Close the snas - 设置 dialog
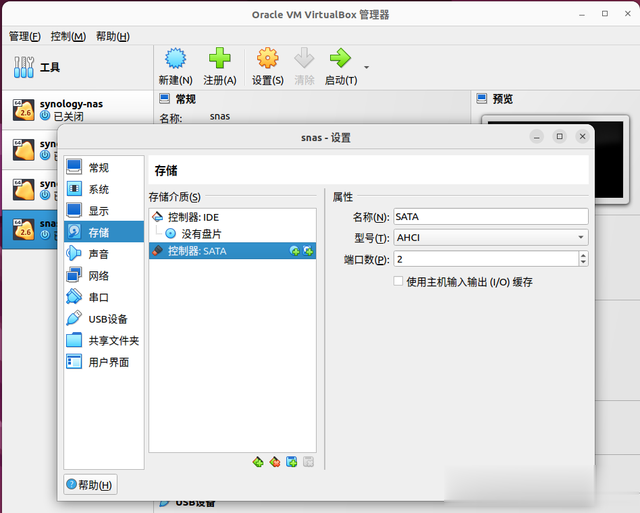This screenshot has height=513, width=640. click(x=582, y=136)
